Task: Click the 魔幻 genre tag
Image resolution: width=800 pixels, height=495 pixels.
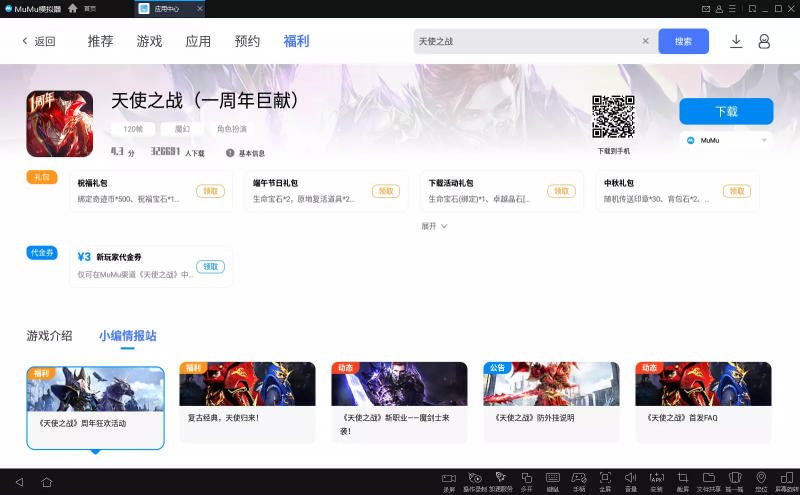Action: click(x=182, y=129)
